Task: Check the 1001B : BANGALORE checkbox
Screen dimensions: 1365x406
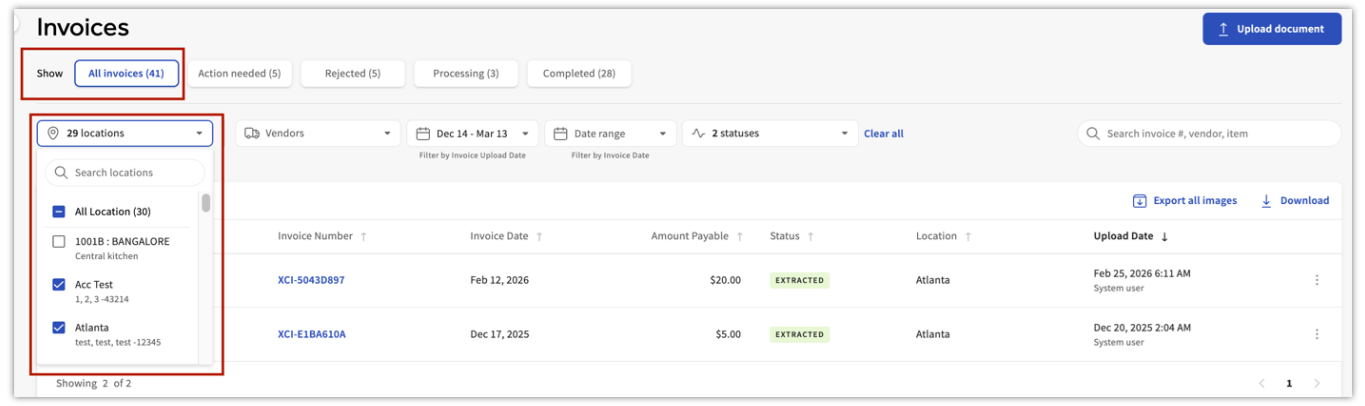Action: pyautogui.click(x=59, y=242)
